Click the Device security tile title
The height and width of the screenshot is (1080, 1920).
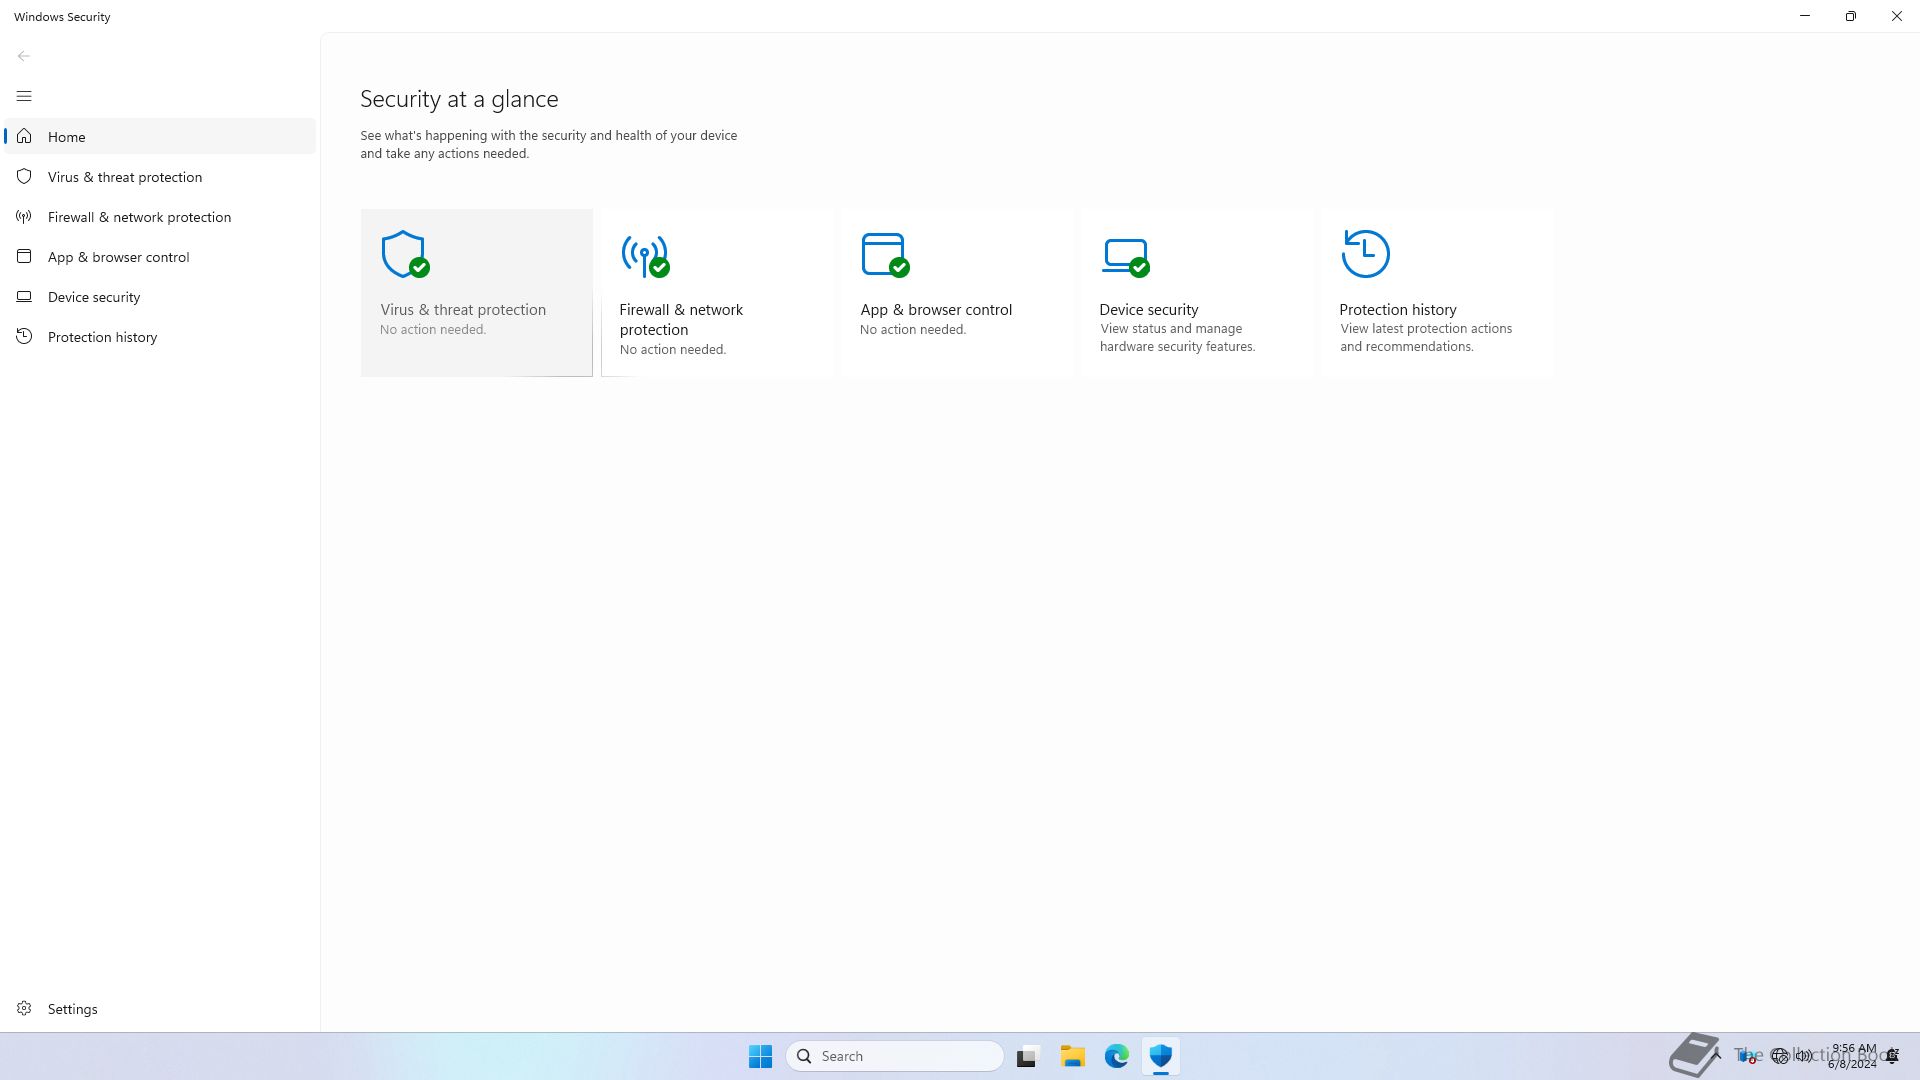tap(1148, 310)
